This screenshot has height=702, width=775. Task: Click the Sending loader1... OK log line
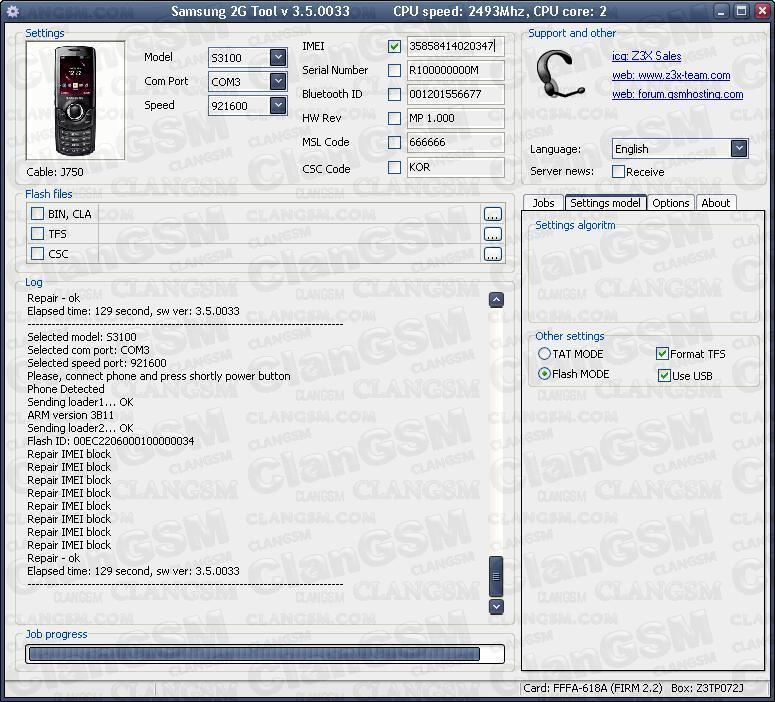click(80, 402)
